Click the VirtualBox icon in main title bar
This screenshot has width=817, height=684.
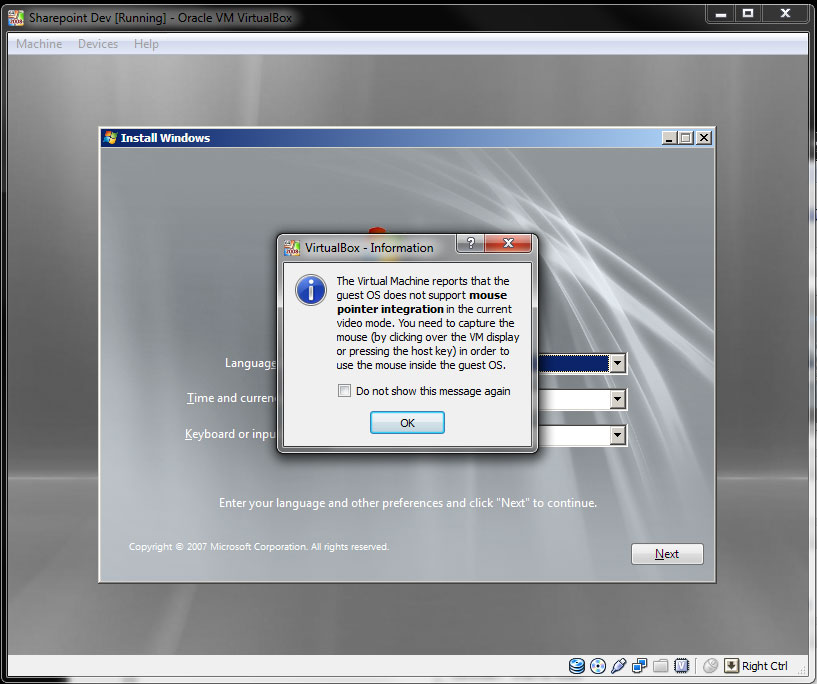point(16,18)
